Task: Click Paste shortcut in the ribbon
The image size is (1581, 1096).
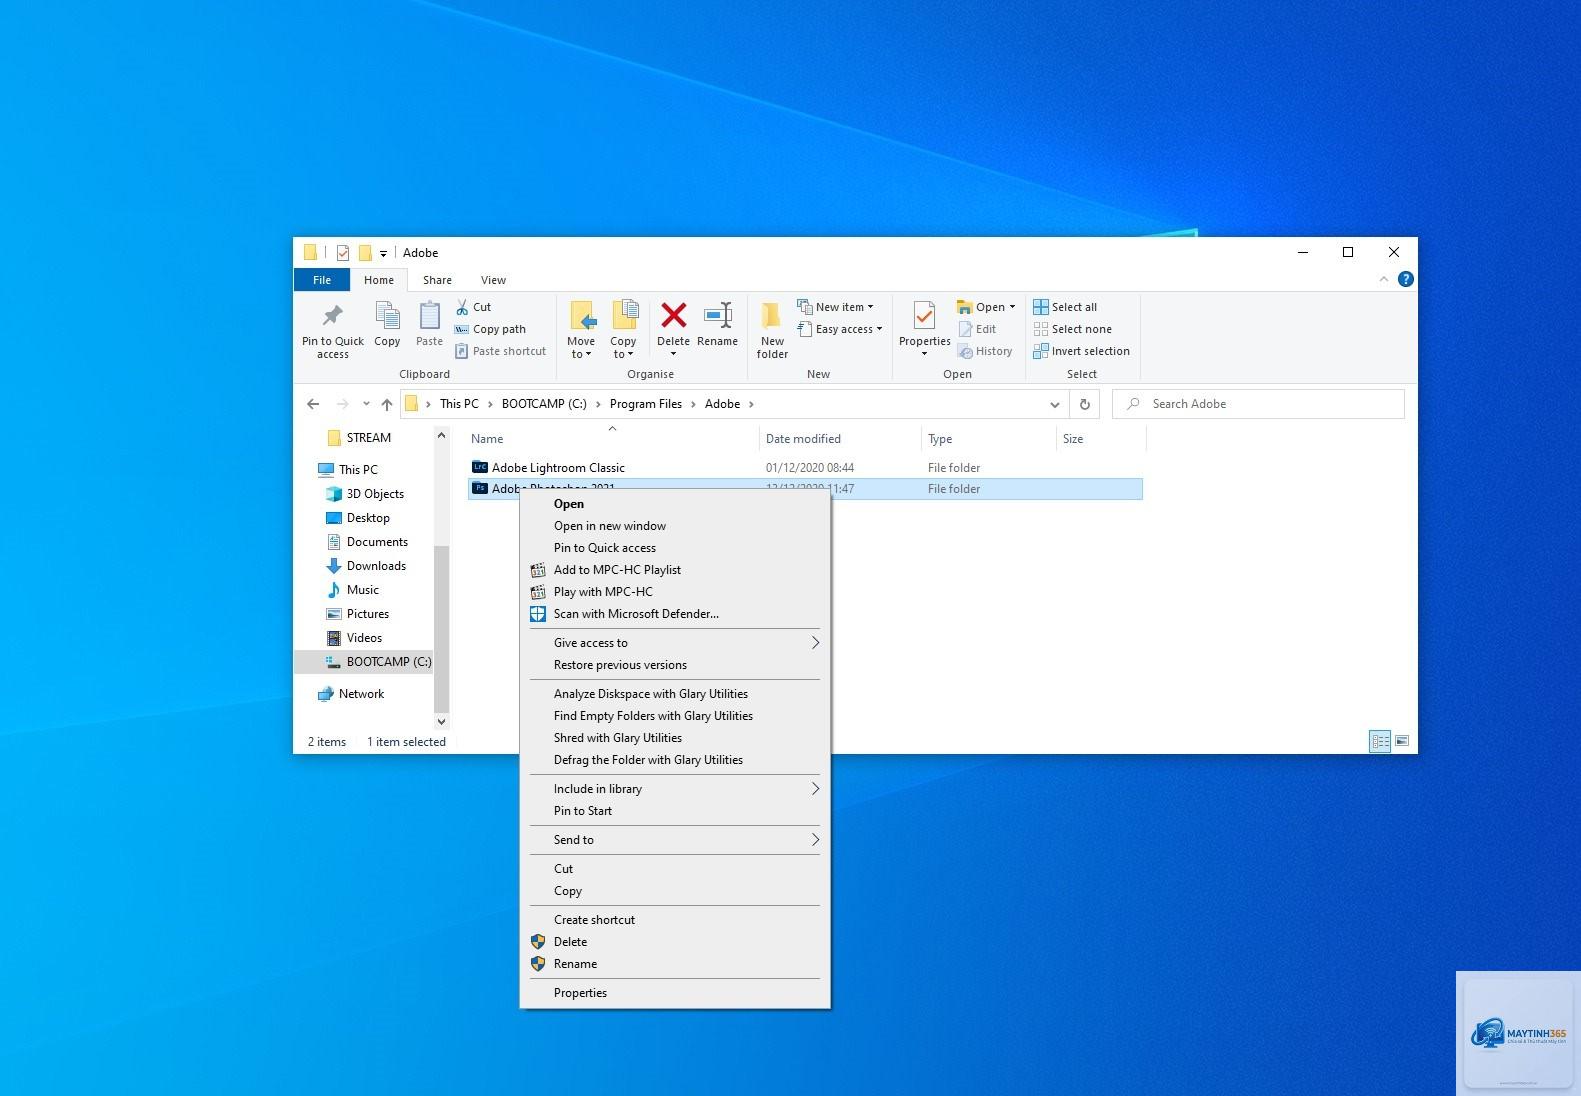Action: coord(500,351)
